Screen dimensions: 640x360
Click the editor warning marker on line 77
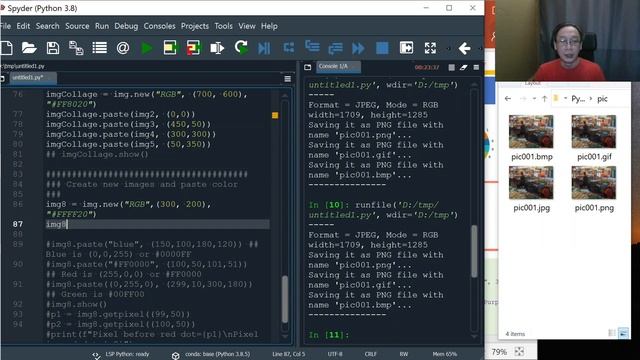pos(275,115)
